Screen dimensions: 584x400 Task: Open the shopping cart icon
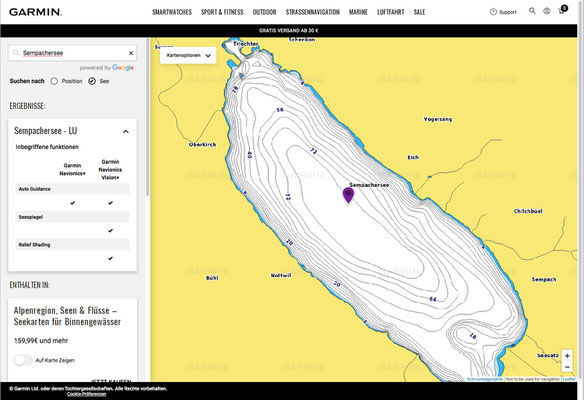pyautogui.click(x=561, y=11)
